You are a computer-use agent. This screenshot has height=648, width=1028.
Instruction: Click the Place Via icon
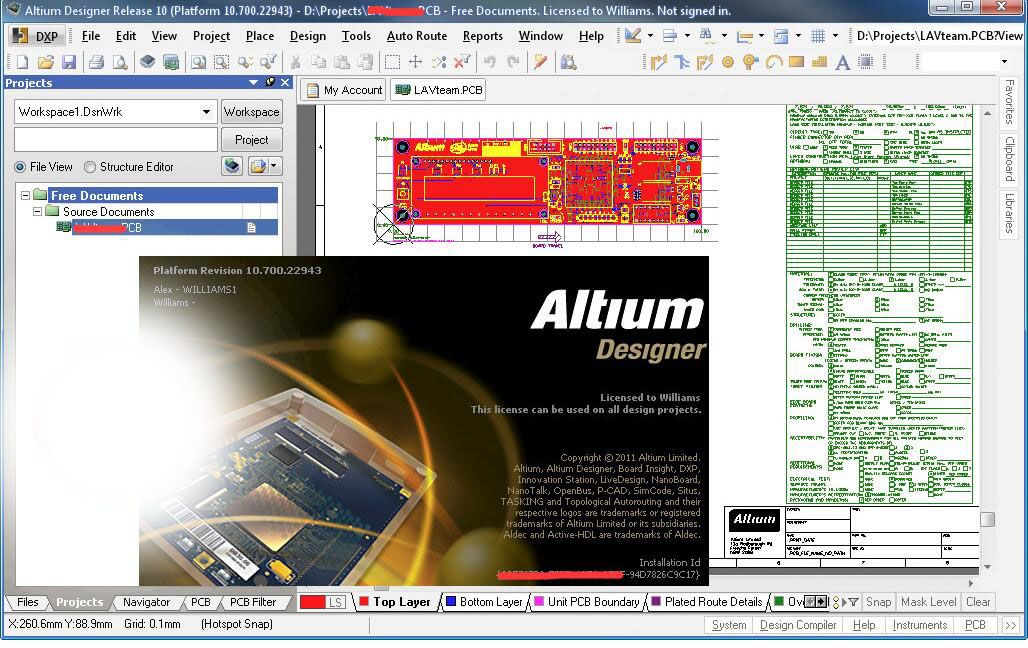(x=750, y=62)
